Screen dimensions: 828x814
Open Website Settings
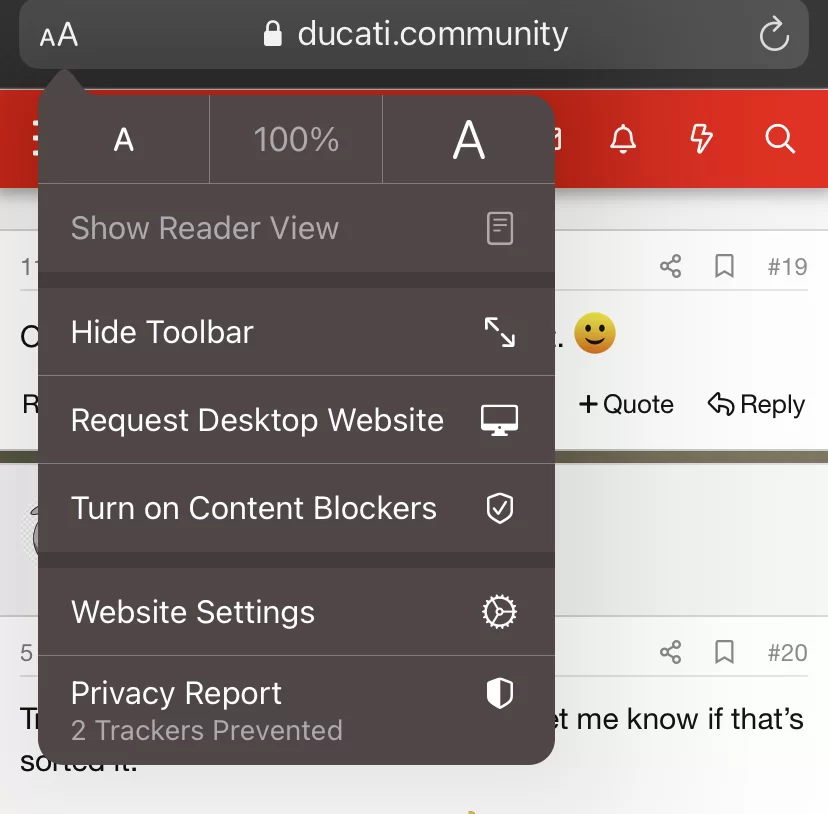tap(296, 612)
